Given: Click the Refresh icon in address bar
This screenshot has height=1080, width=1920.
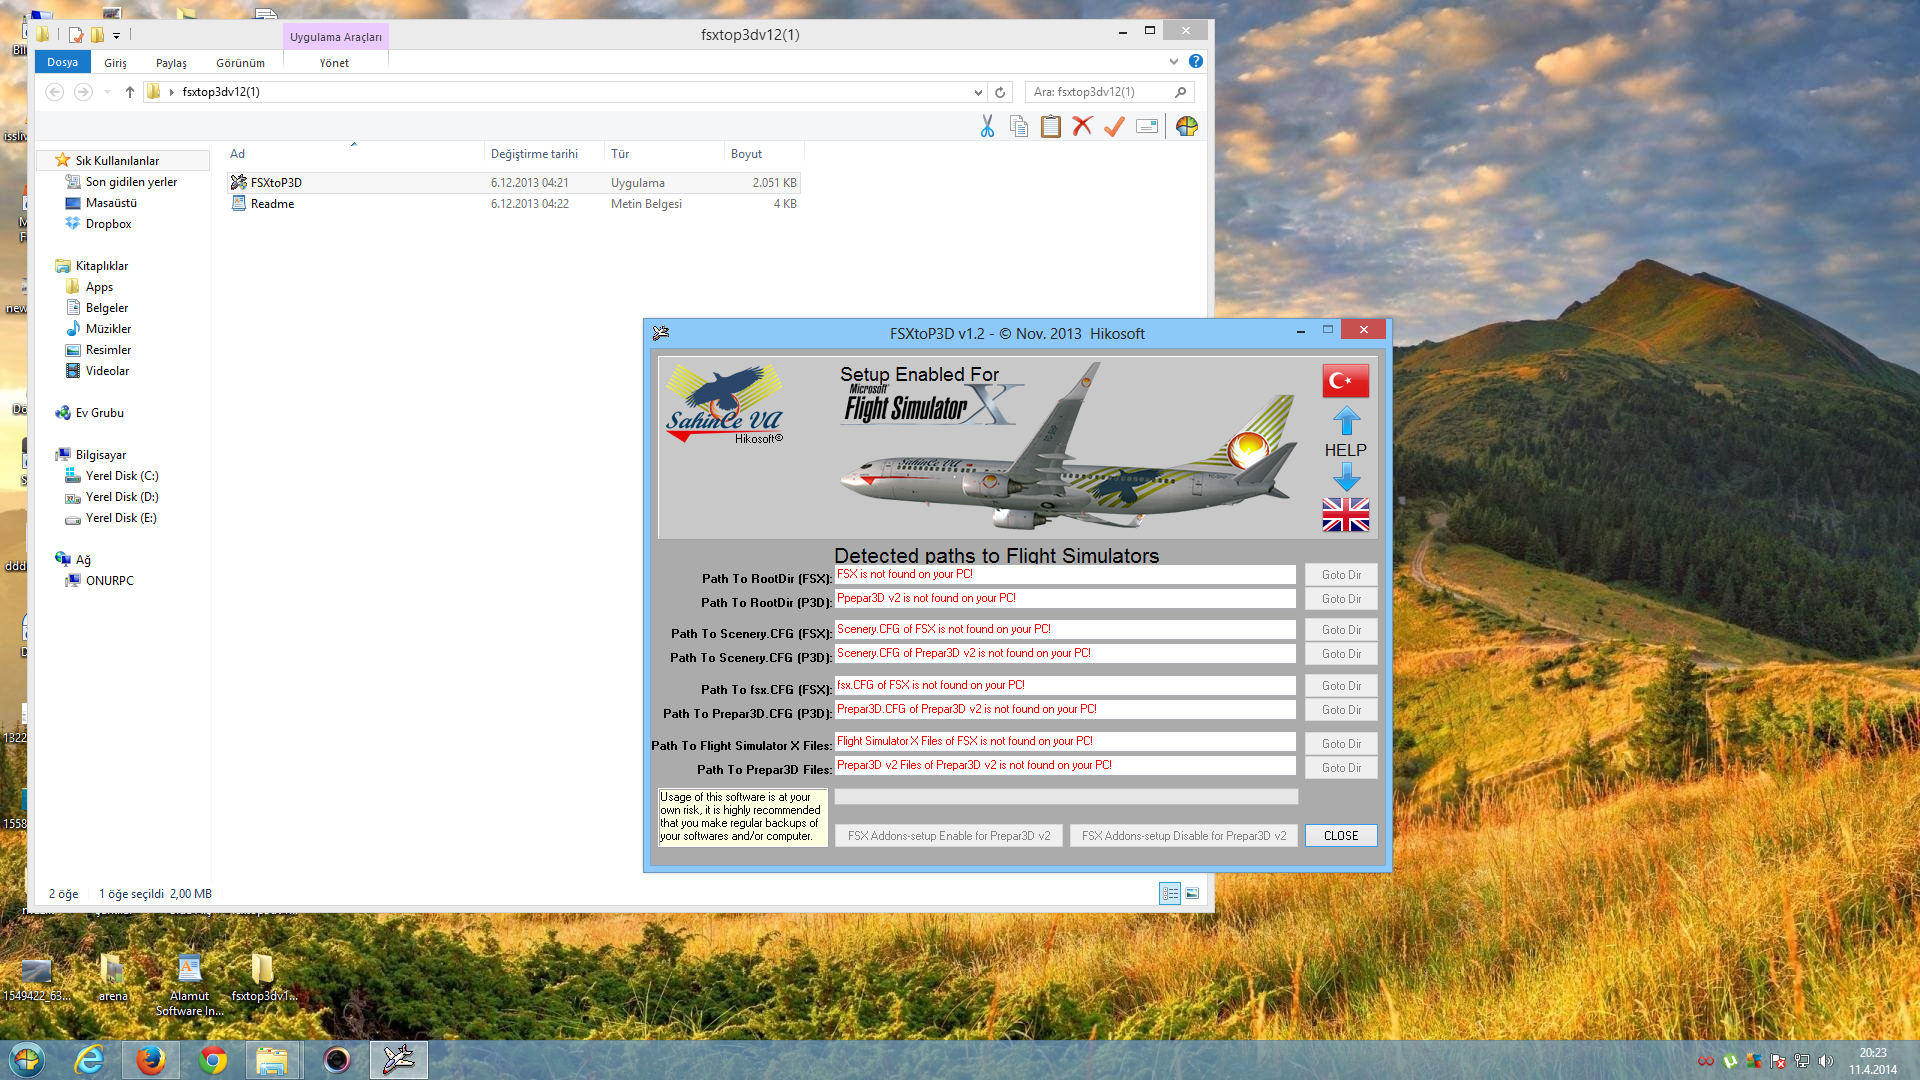Looking at the screenshot, I should (1000, 92).
